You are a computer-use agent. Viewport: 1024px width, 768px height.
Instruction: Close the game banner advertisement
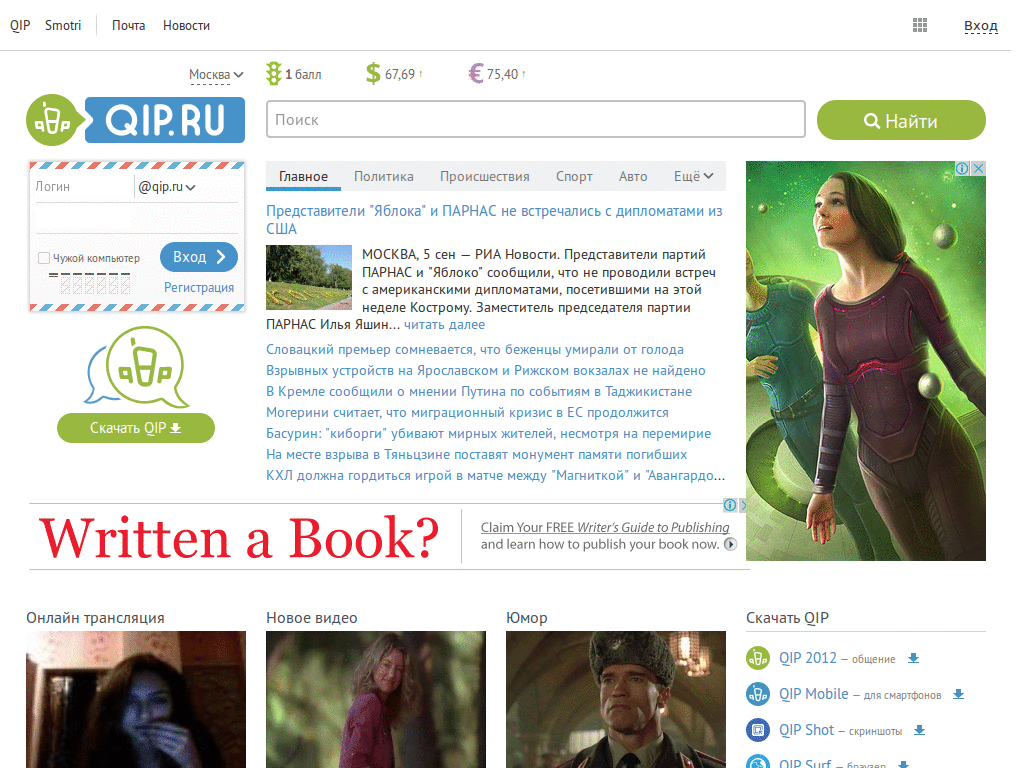[x=978, y=168]
